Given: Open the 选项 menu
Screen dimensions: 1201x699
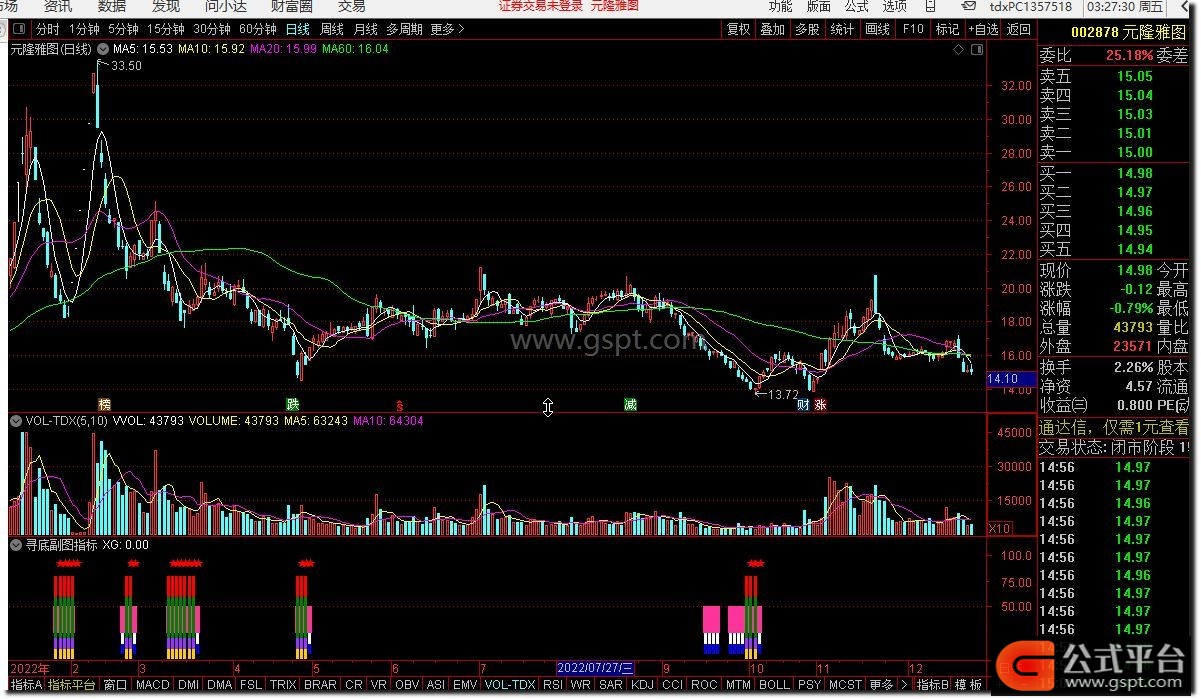Looking at the screenshot, I should coord(895,6).
